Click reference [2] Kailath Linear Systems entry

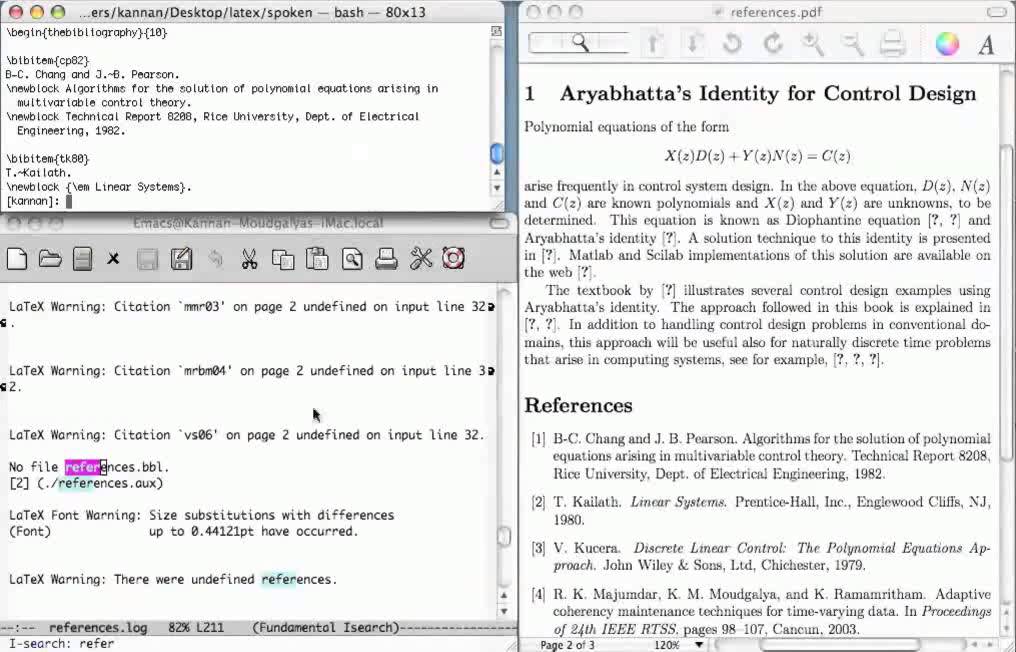pyautogui.click(x=761, y=511)
